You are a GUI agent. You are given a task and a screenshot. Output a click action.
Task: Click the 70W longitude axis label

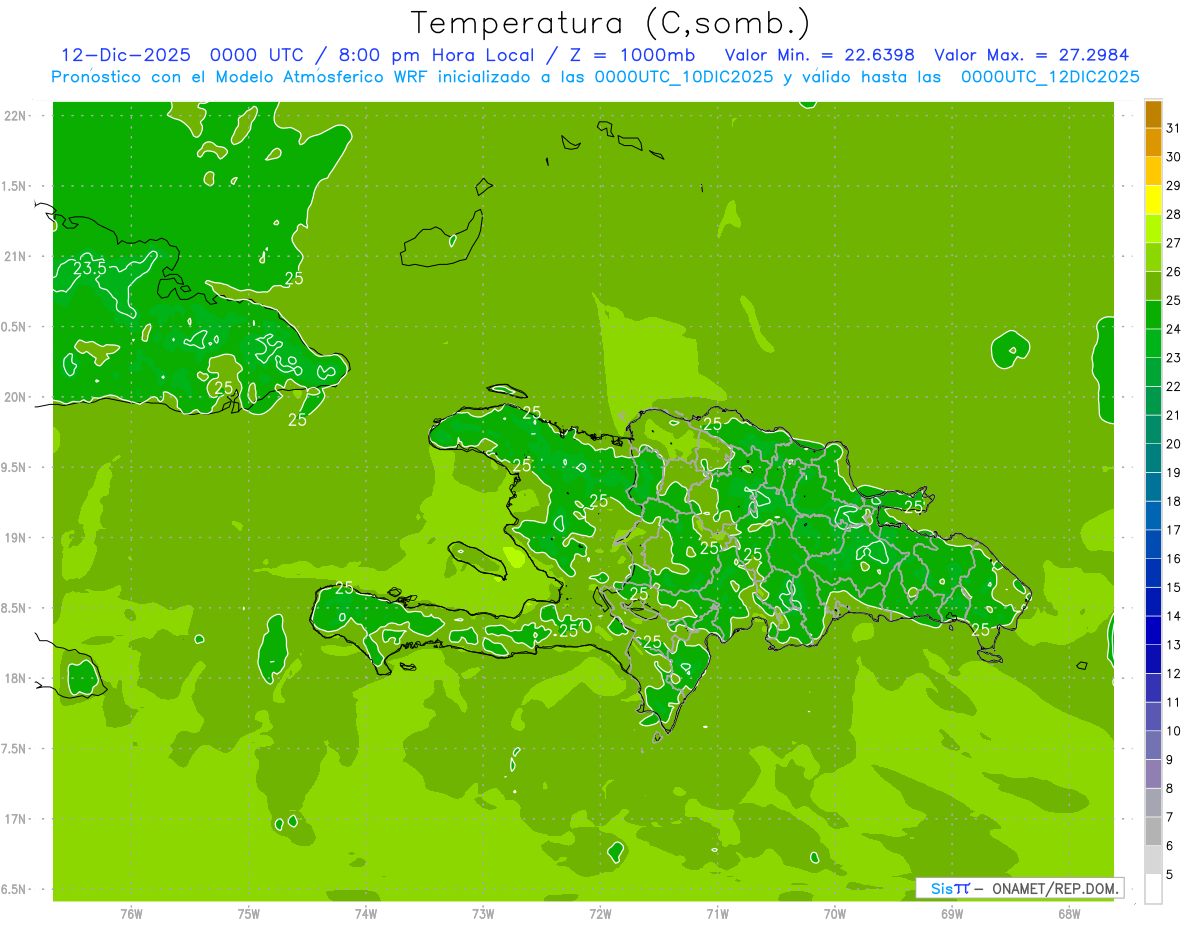pyautogui.click(x=835, y=913)
